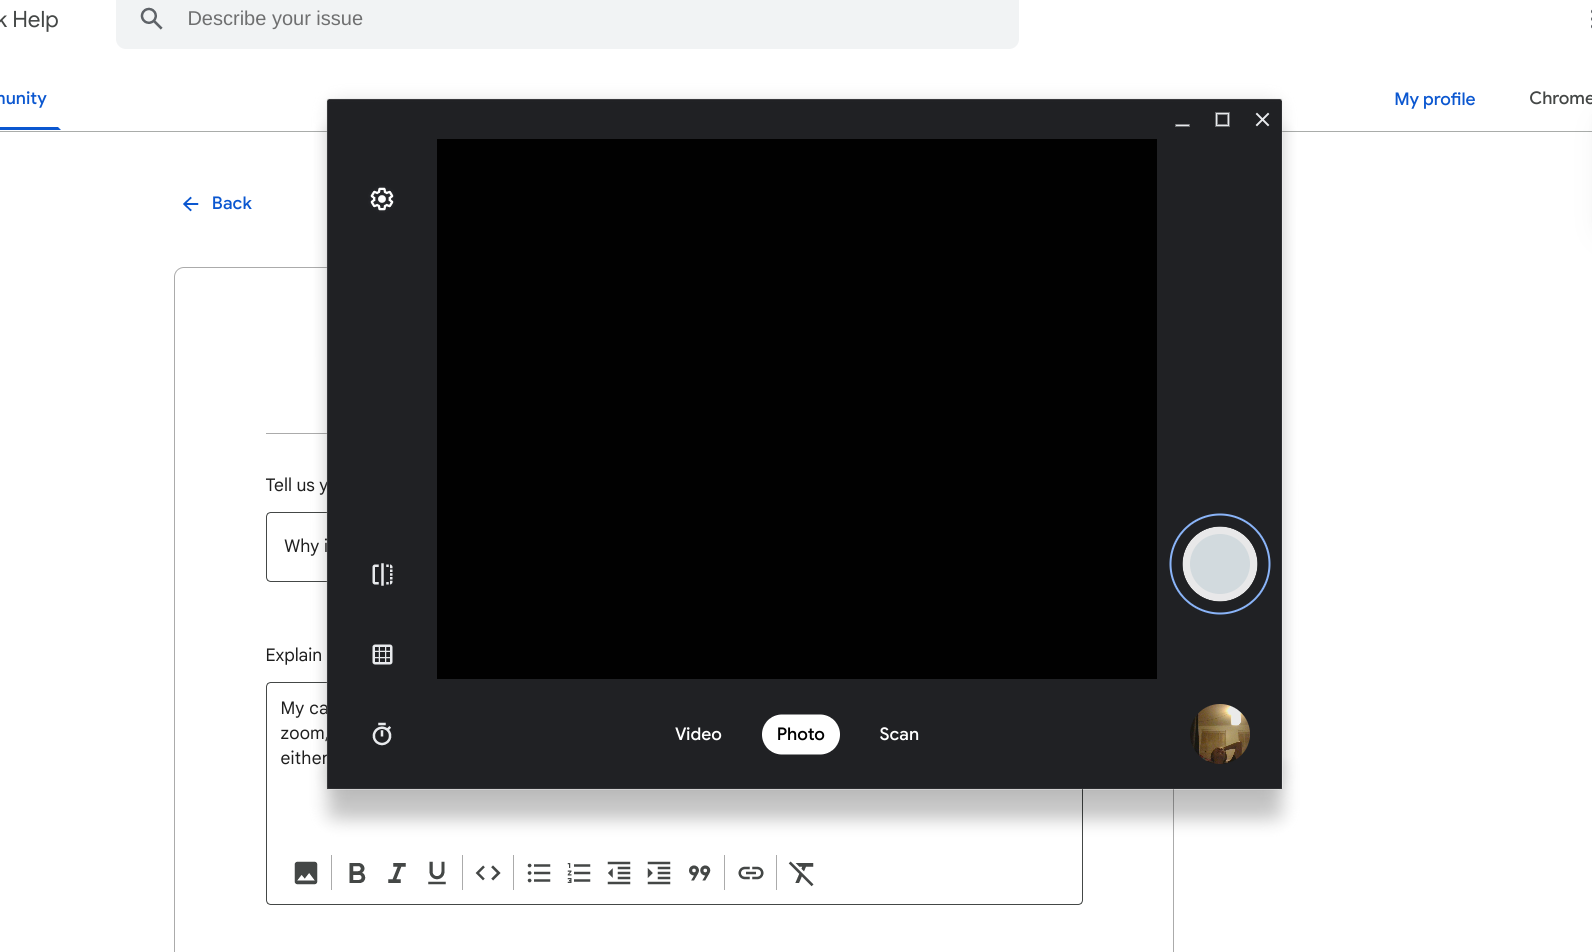This screenshot has width=1592, height=952.
Task: Toggle italic formatting
Action: (x=397, y=873)
